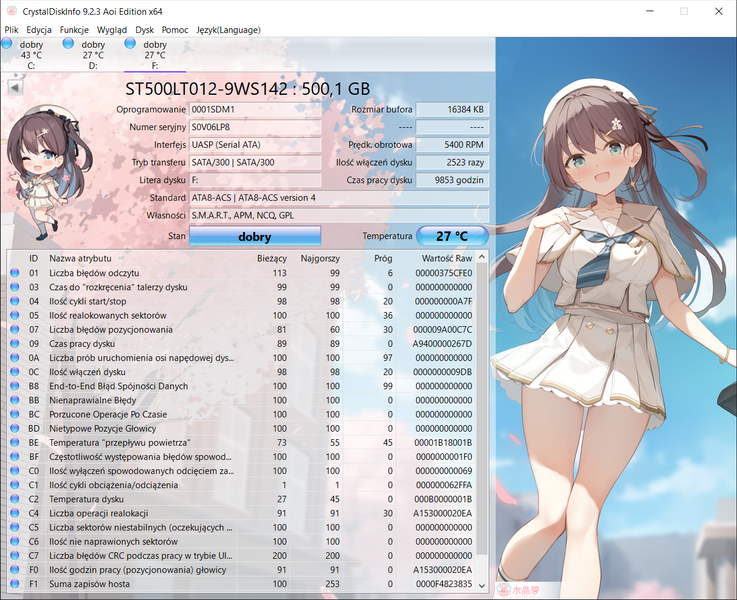Click status icon for Liczba błędów CRC row
Image resolution: width=737 pixels, height=600 pixels.
click(x=15, y=555)
